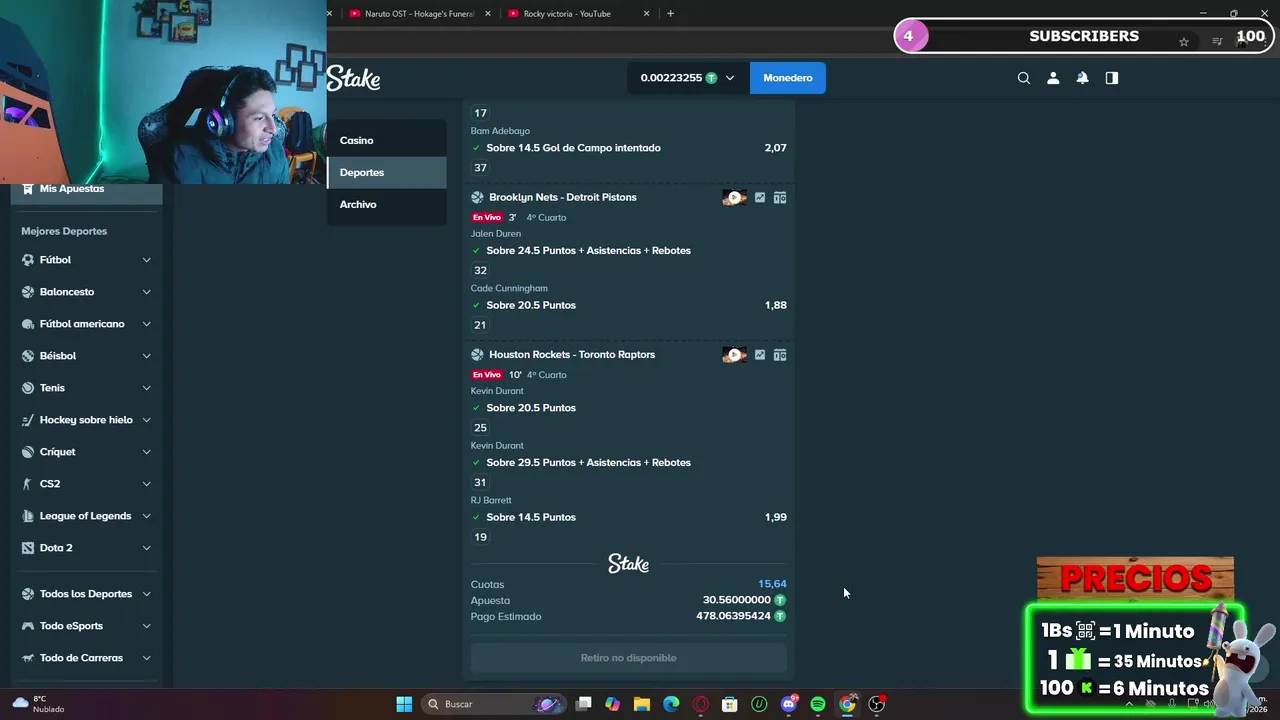The width and height of the screenshot is (1280, 720).
Task: Play the Brooklyn Nets - Detroit Pistons live stream
Action: click(735, 198)
